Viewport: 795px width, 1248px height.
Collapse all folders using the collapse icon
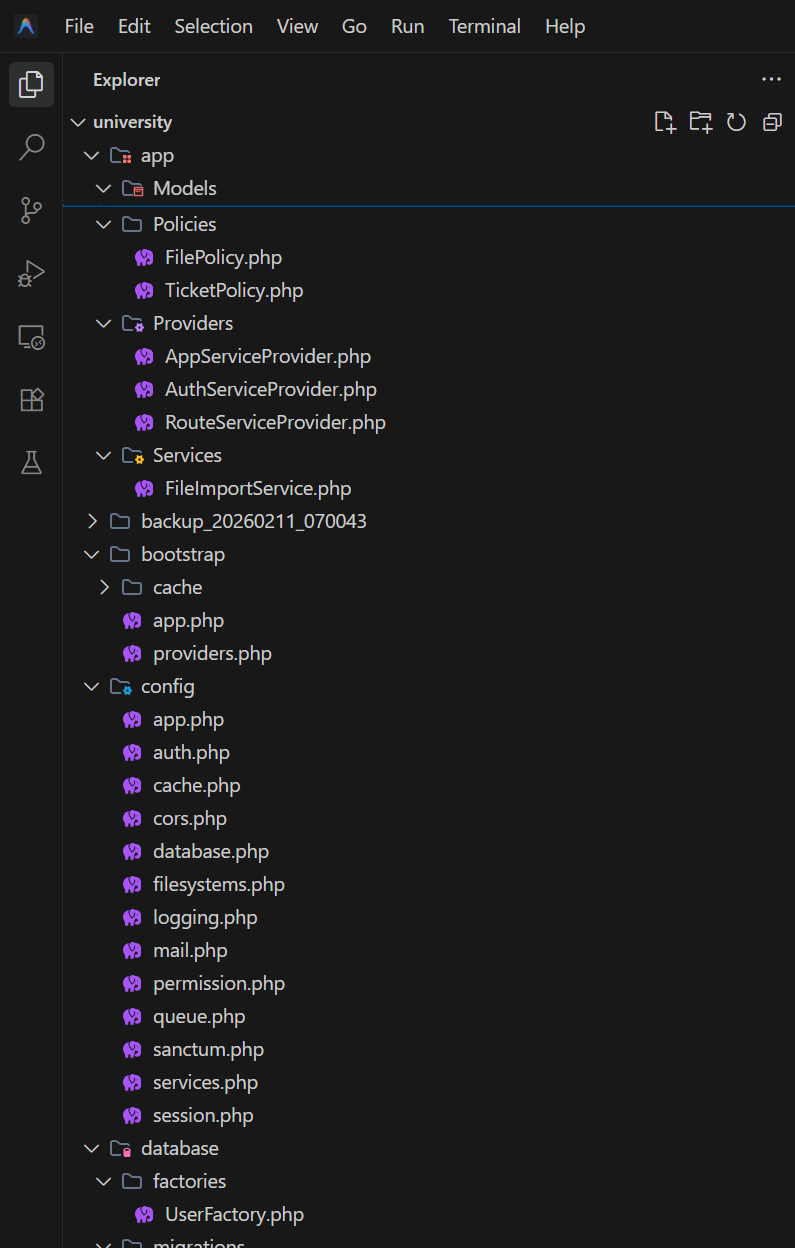point(771,121)
